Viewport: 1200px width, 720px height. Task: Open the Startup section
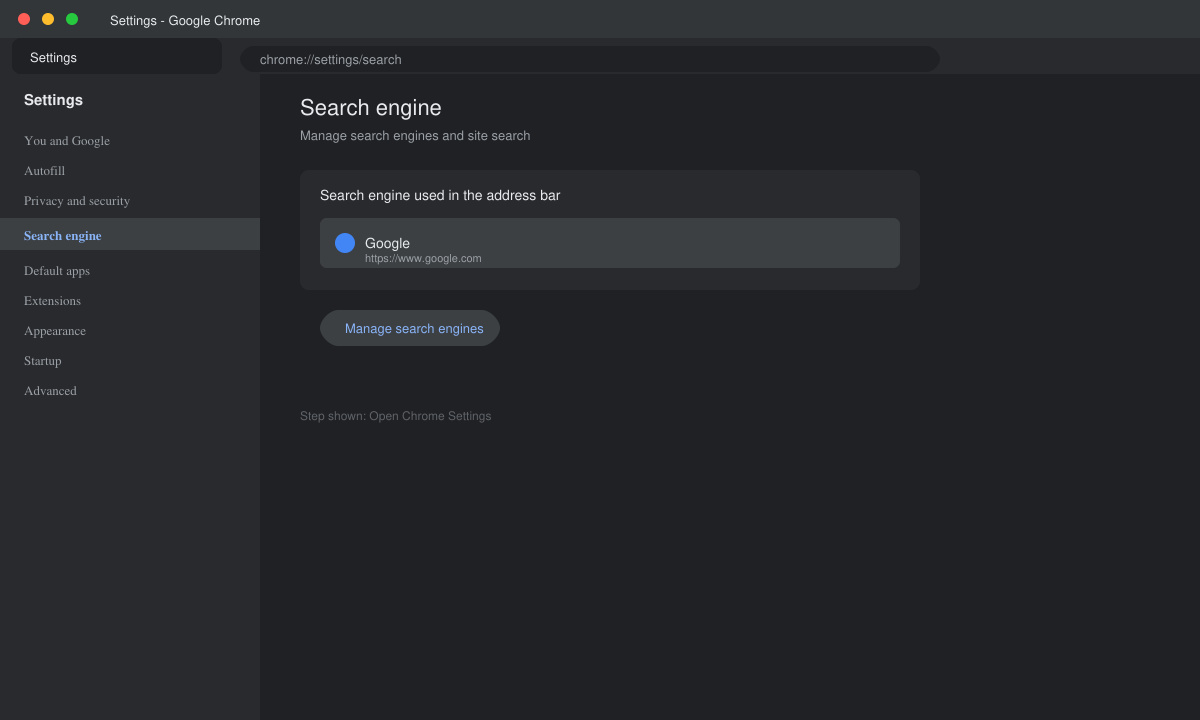pyautogui.click(x=43, y=361)
